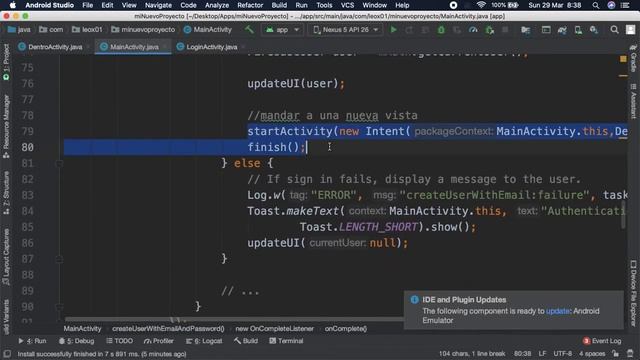
Task: Open SDK Manager icon in toolbar
Action: coord(594,30)
